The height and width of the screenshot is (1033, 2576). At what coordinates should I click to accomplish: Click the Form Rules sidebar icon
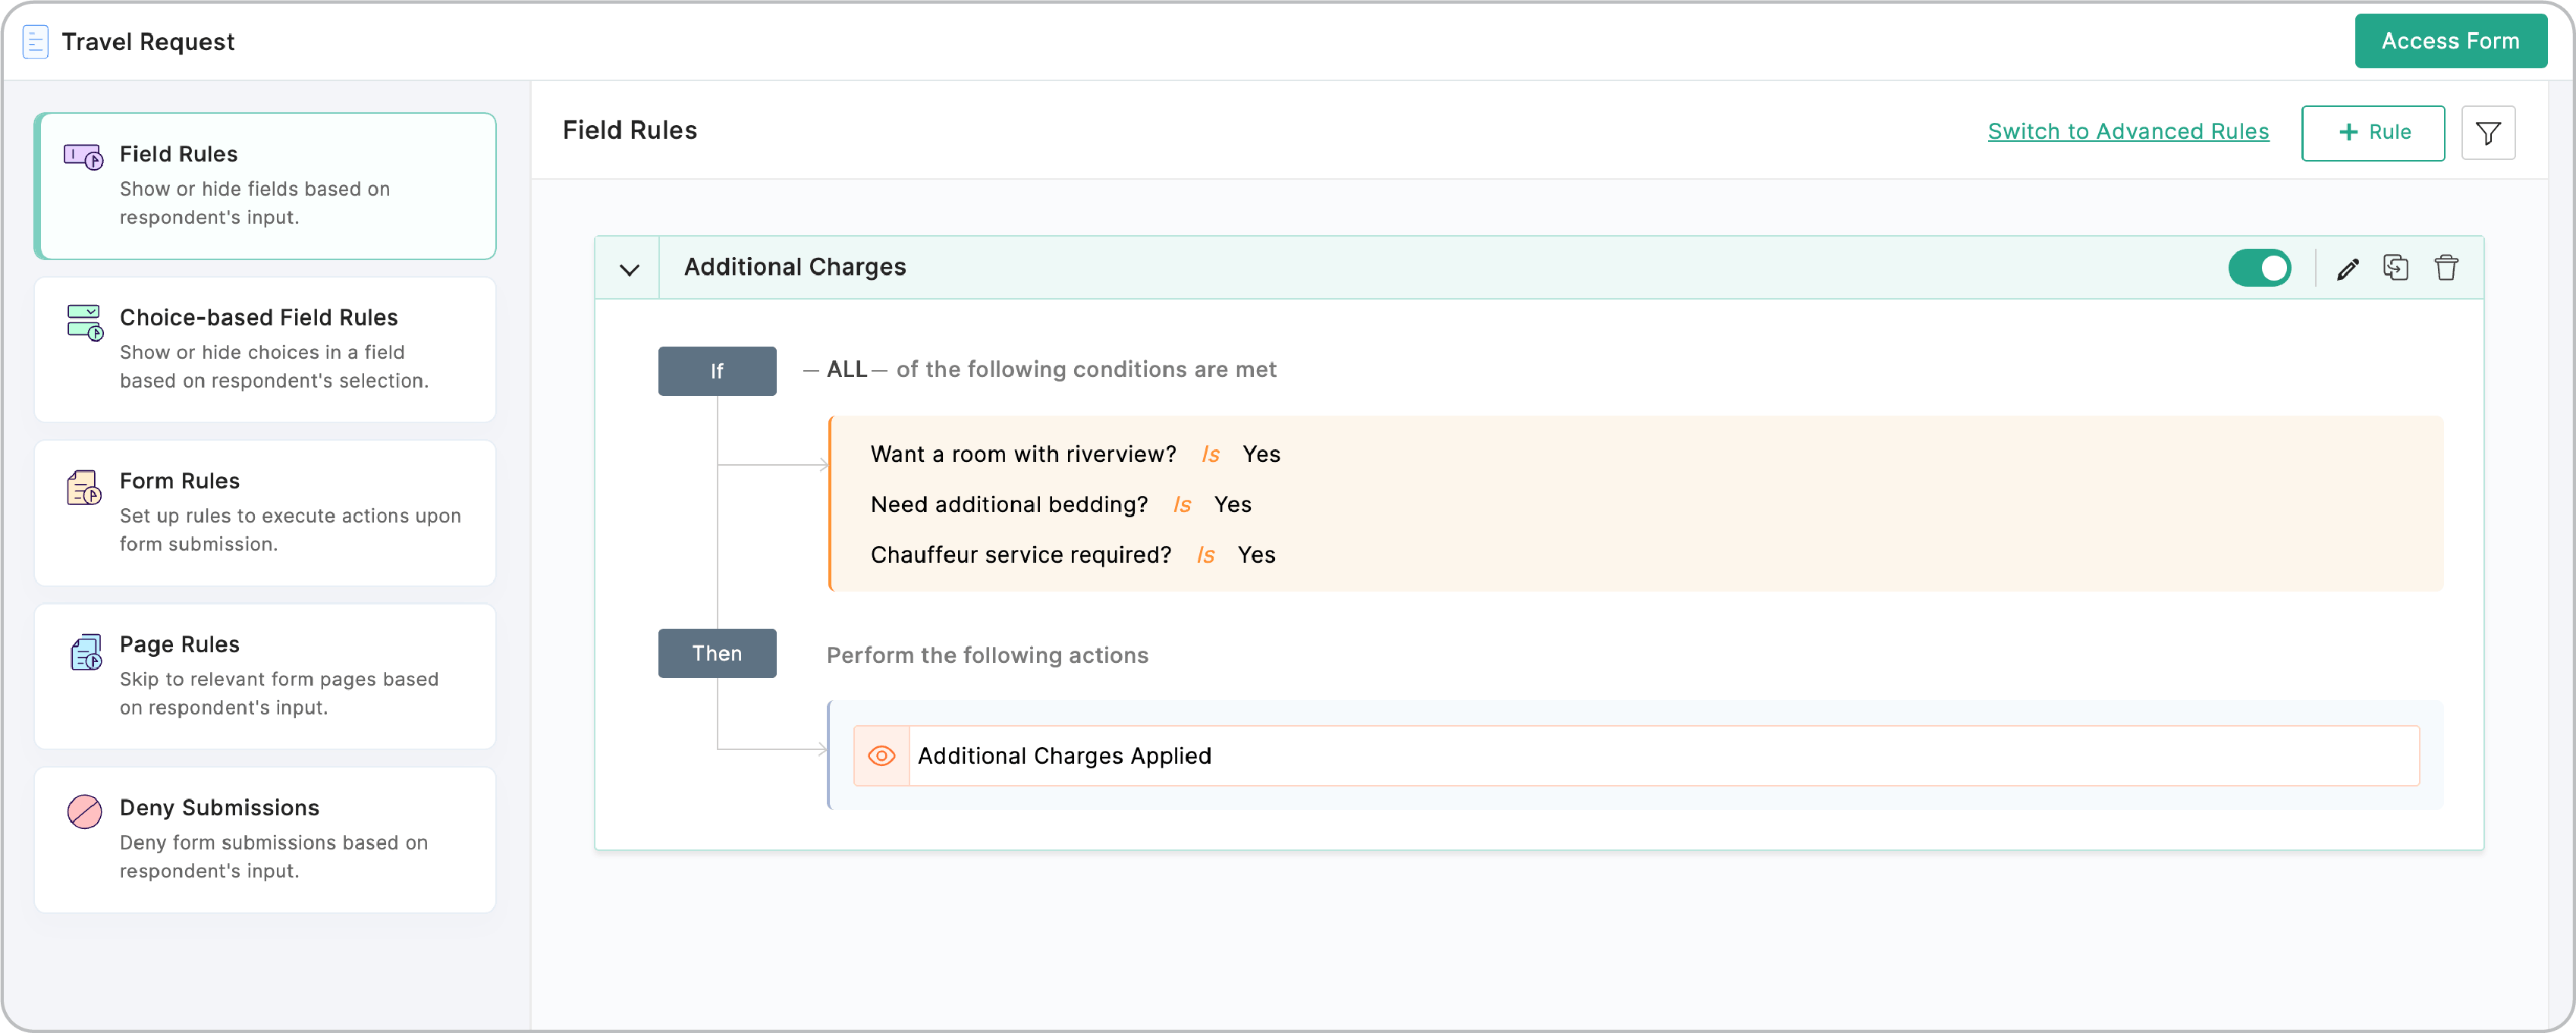point(84,489)
